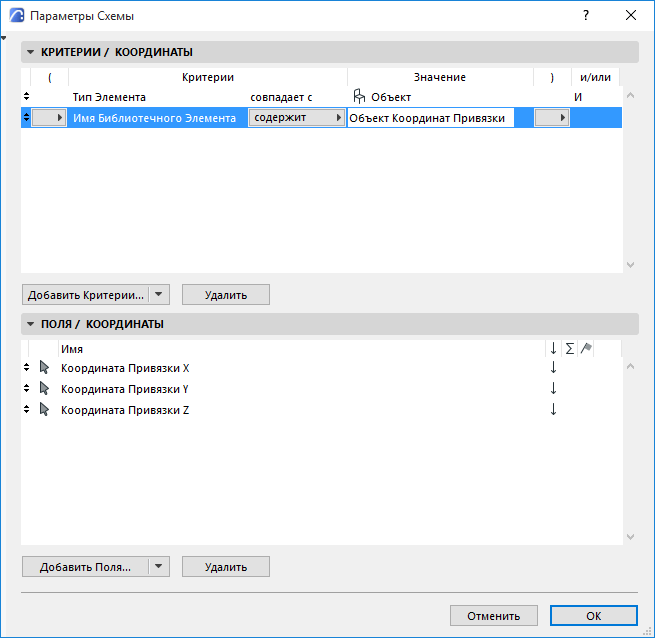Open dropdown arrow next to Добавить Критерии
The height and width of the screenshot is (638, 655).
pyautogui.click(x=160, y=295)
